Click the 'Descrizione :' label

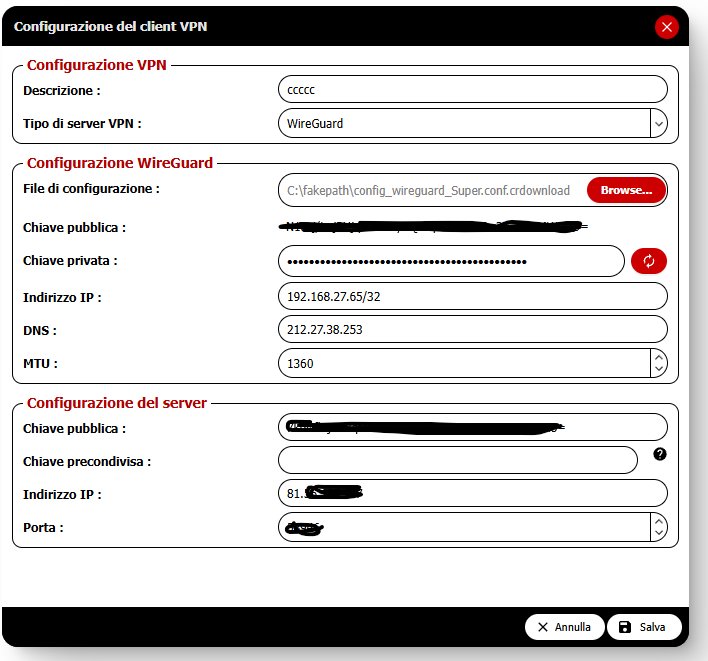click(x=62, y=91)
